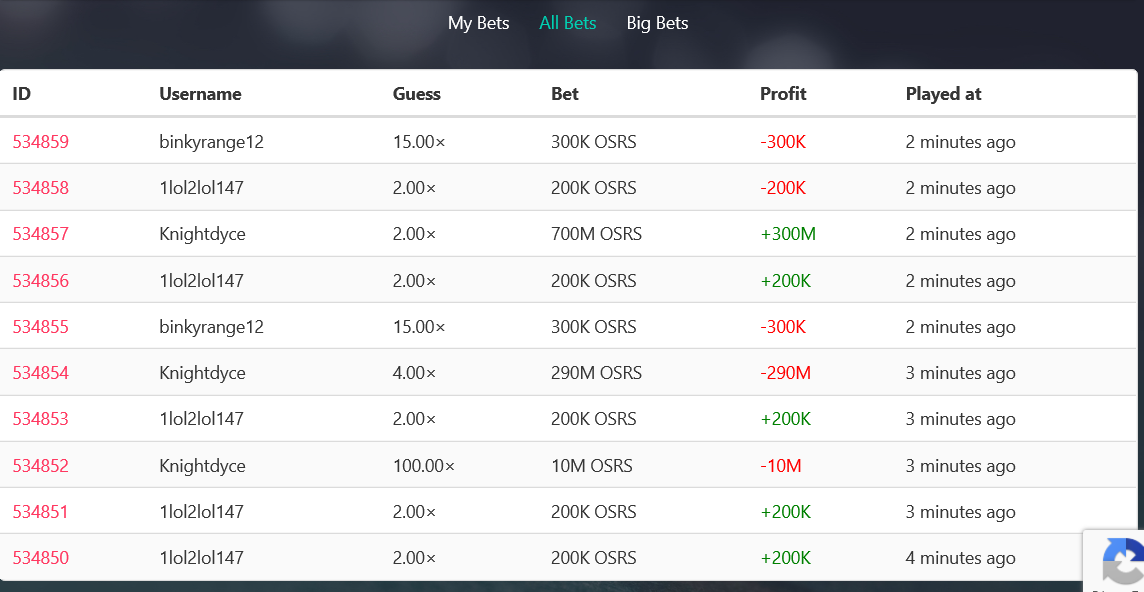Open bet ID 534858 link
This screenshot has height=592, width=1144.
[41, 188]
